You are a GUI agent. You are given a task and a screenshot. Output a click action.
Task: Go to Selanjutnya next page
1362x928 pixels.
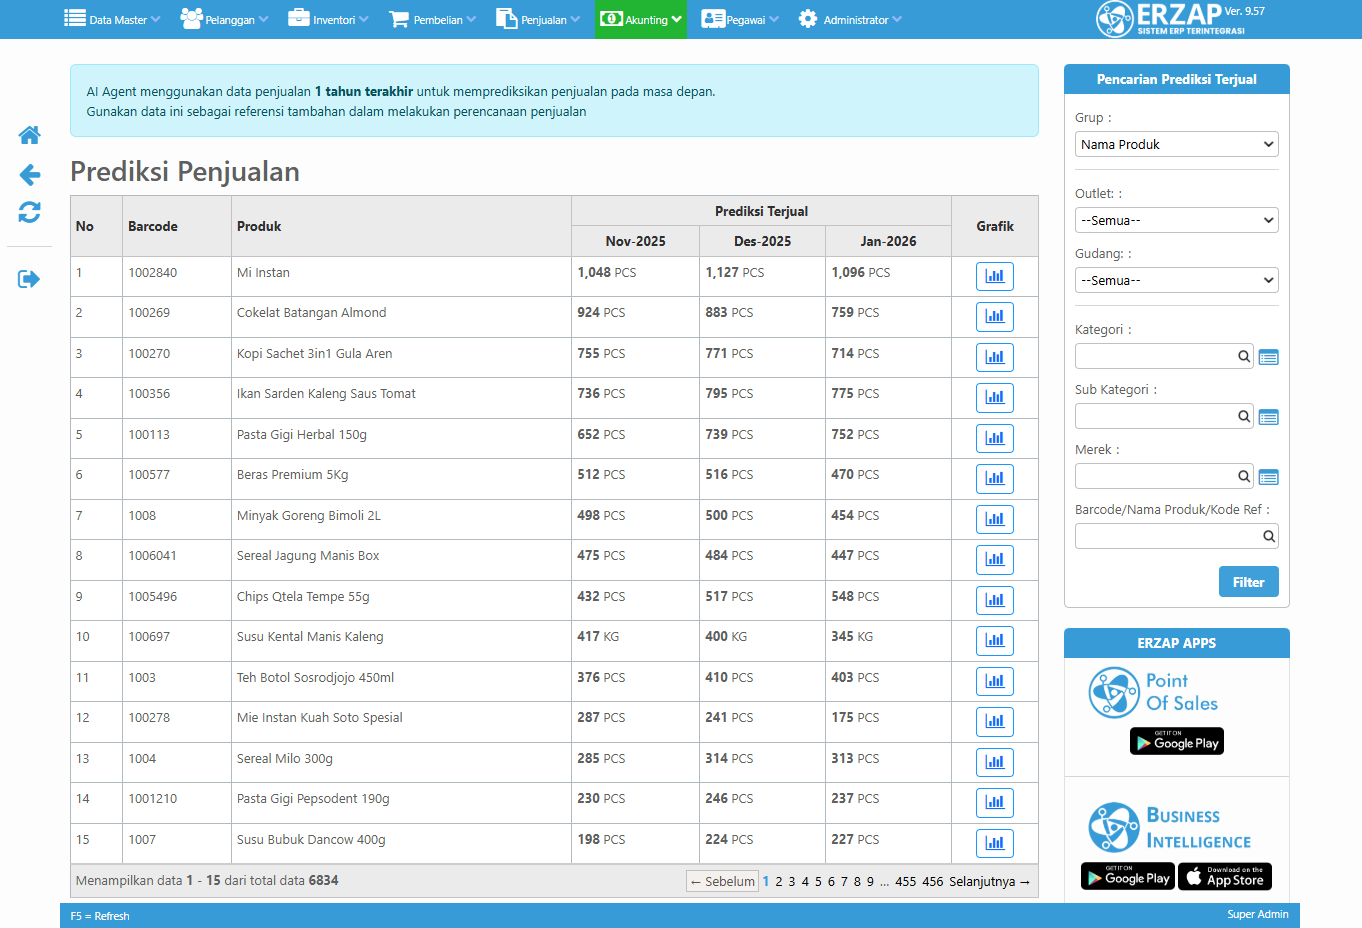coord(989,881)
